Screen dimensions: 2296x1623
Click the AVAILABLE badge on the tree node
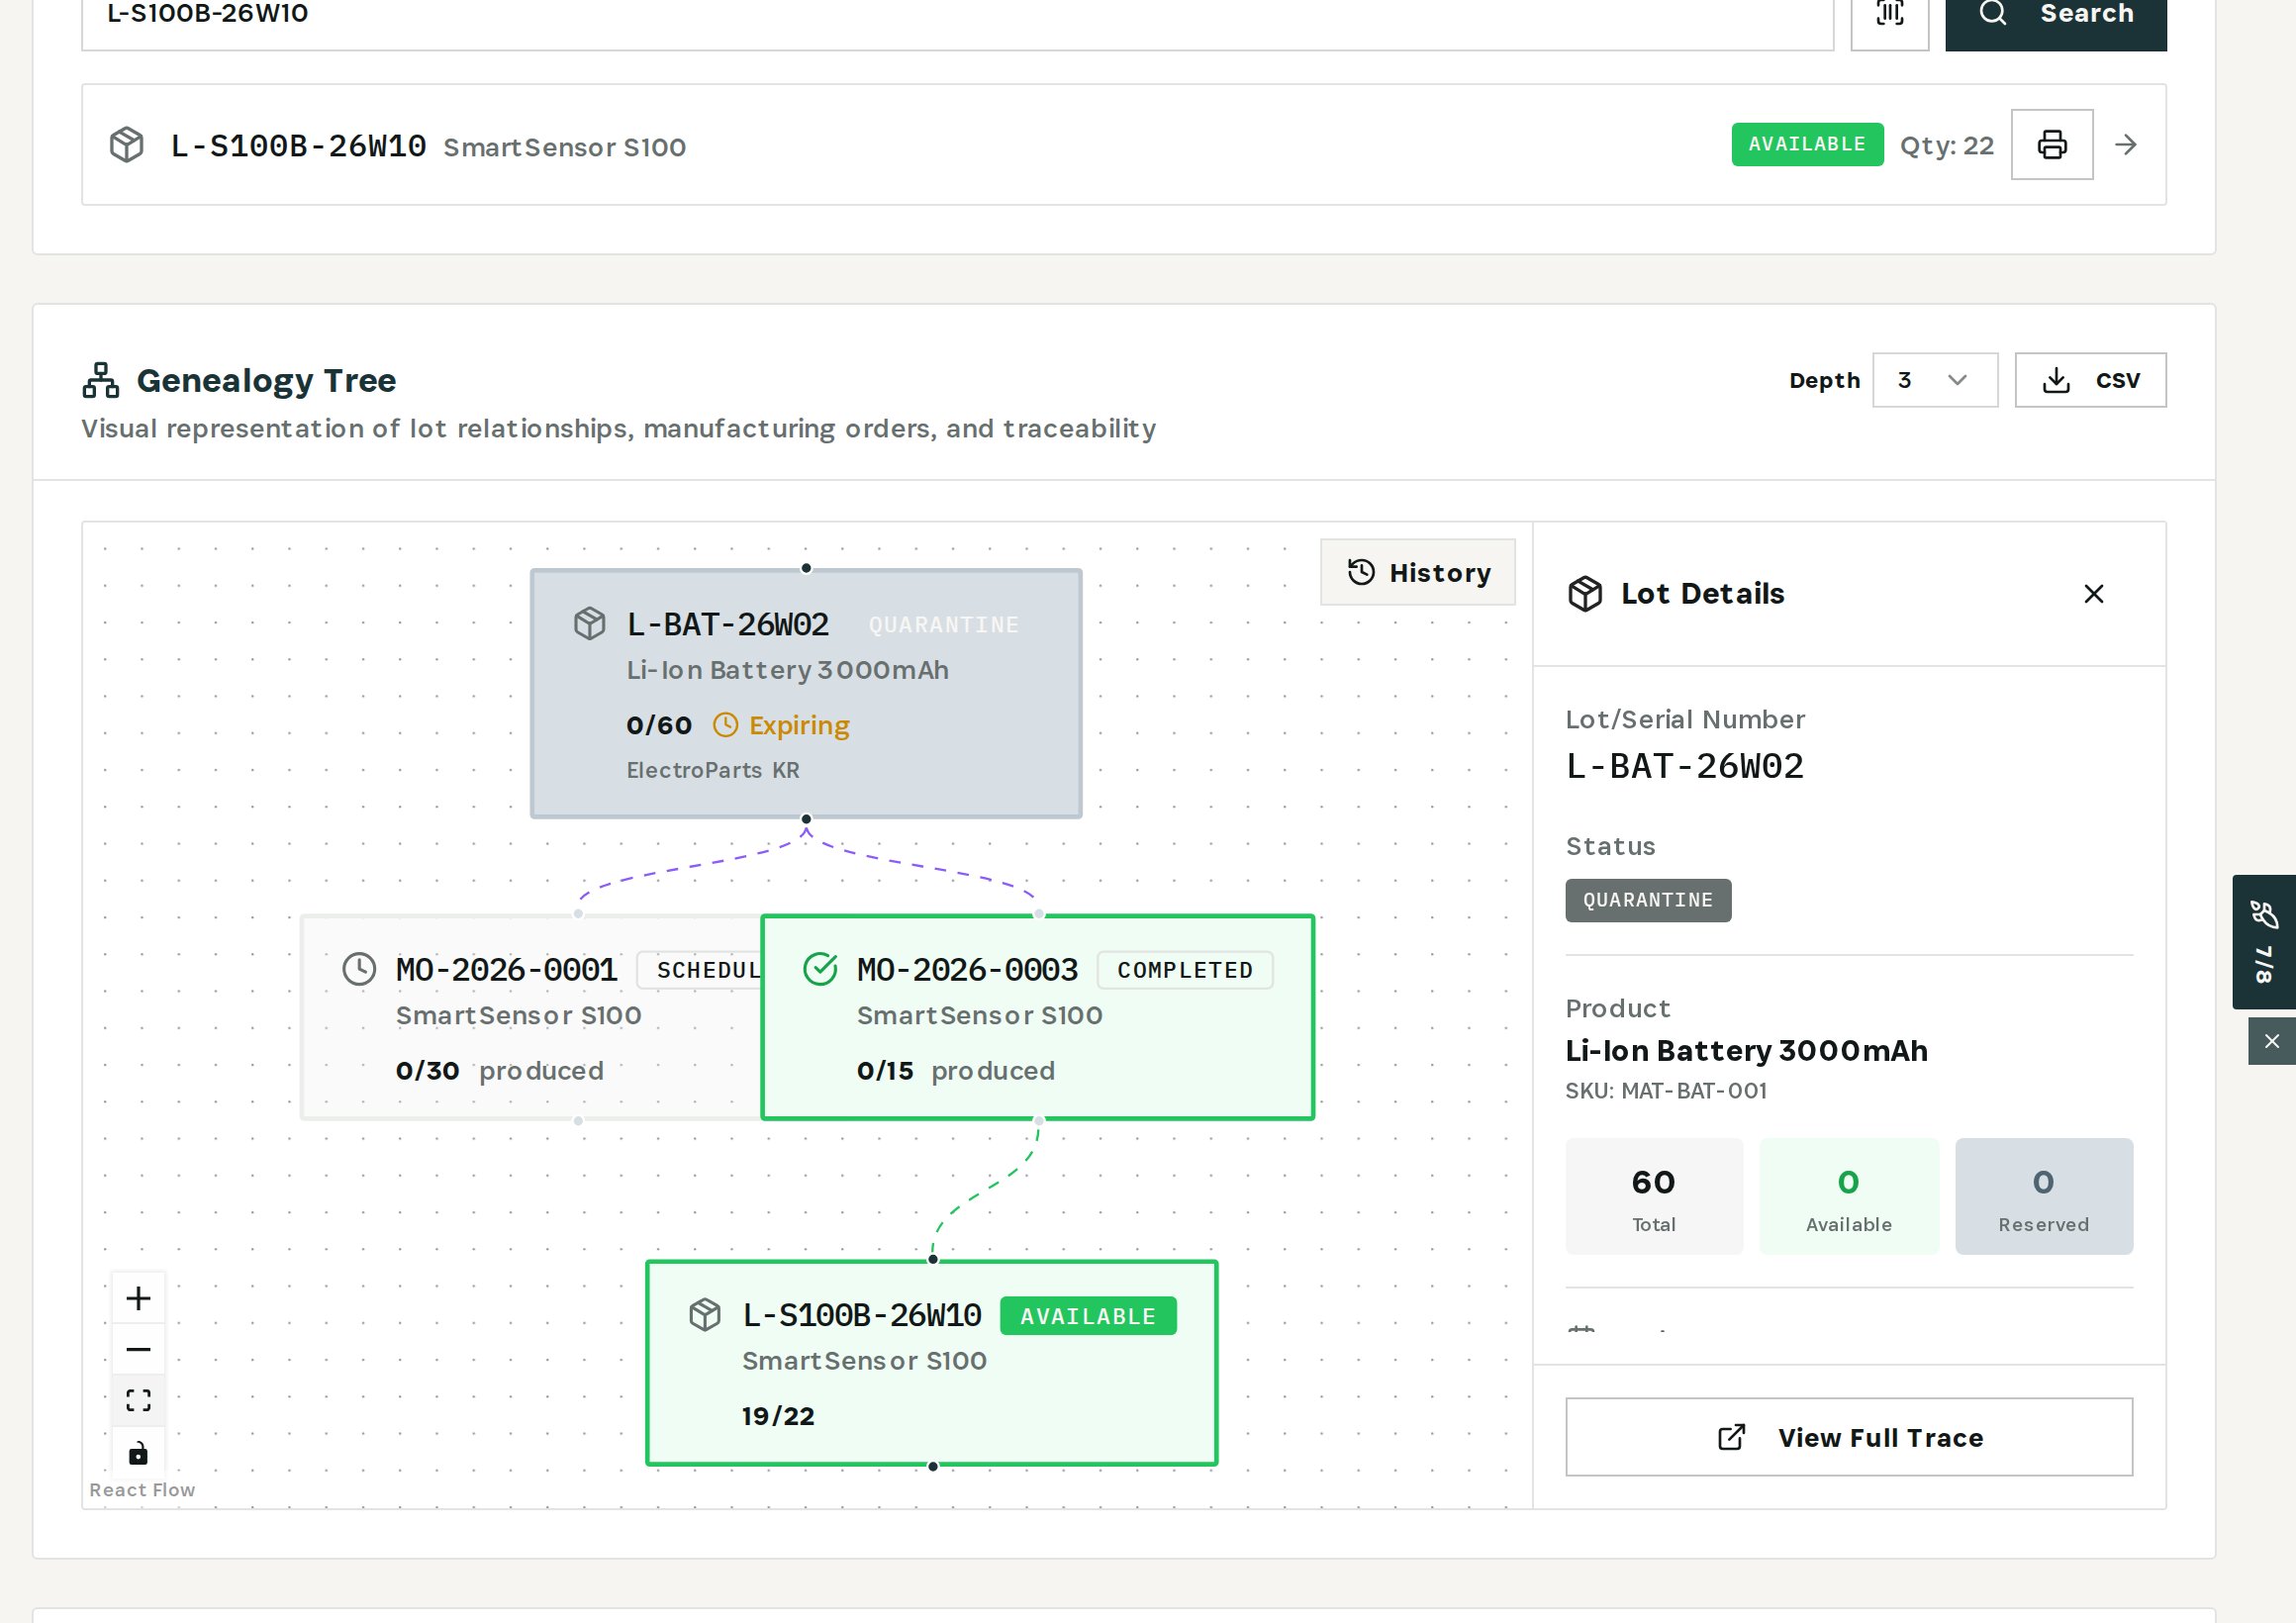(x=1088, y=1316)
